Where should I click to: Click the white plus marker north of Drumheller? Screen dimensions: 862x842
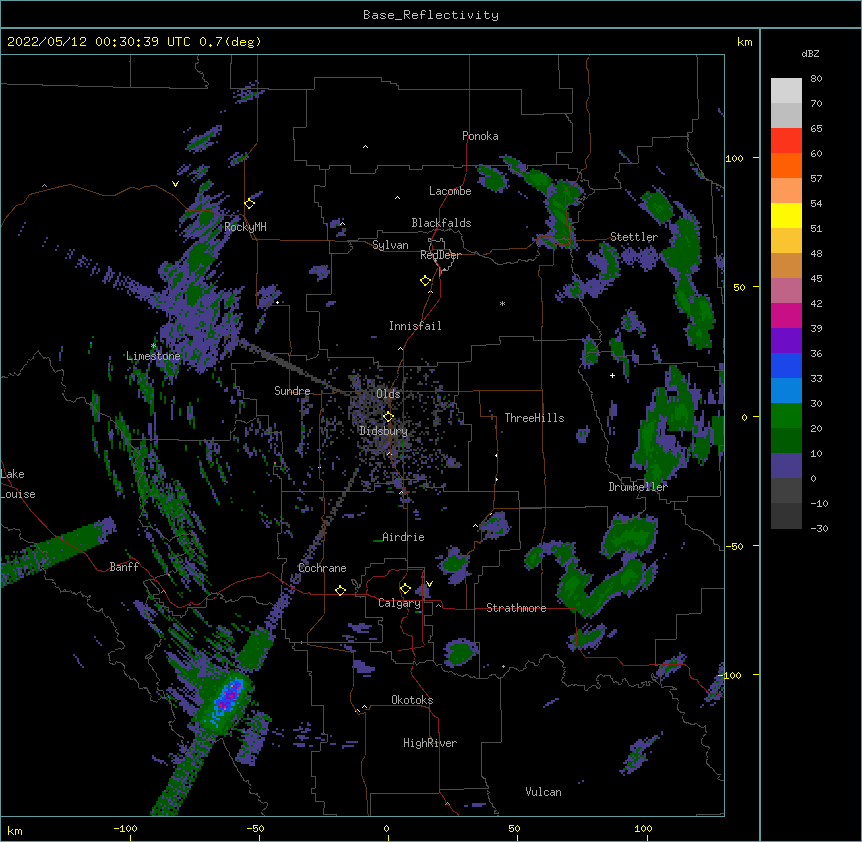[612, 376]
